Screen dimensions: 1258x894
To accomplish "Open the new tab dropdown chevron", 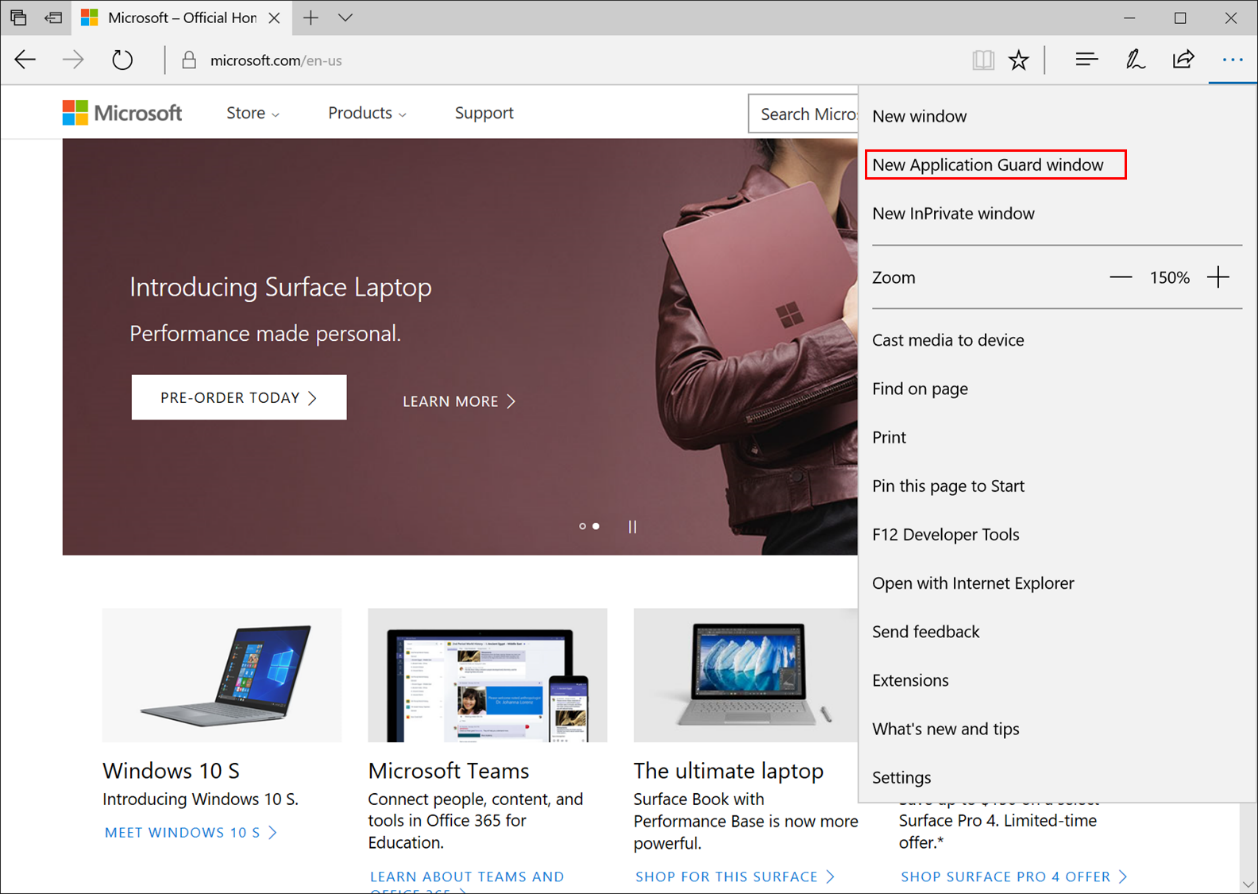I will tap(345, 17).
